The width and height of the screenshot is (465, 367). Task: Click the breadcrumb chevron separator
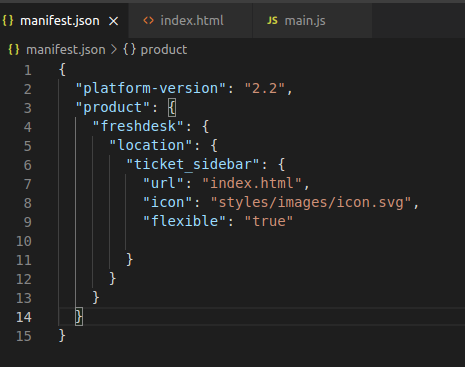[114, 50]
